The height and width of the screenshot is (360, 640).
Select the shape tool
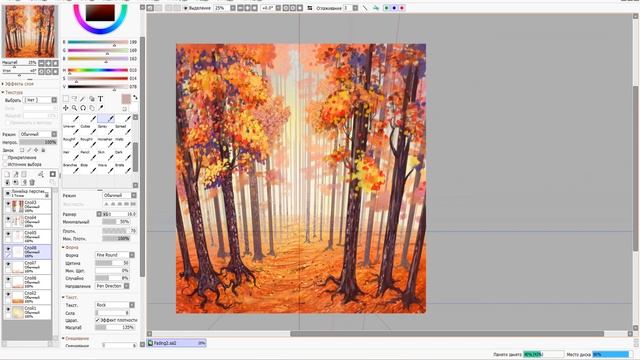tap(91, 99)
